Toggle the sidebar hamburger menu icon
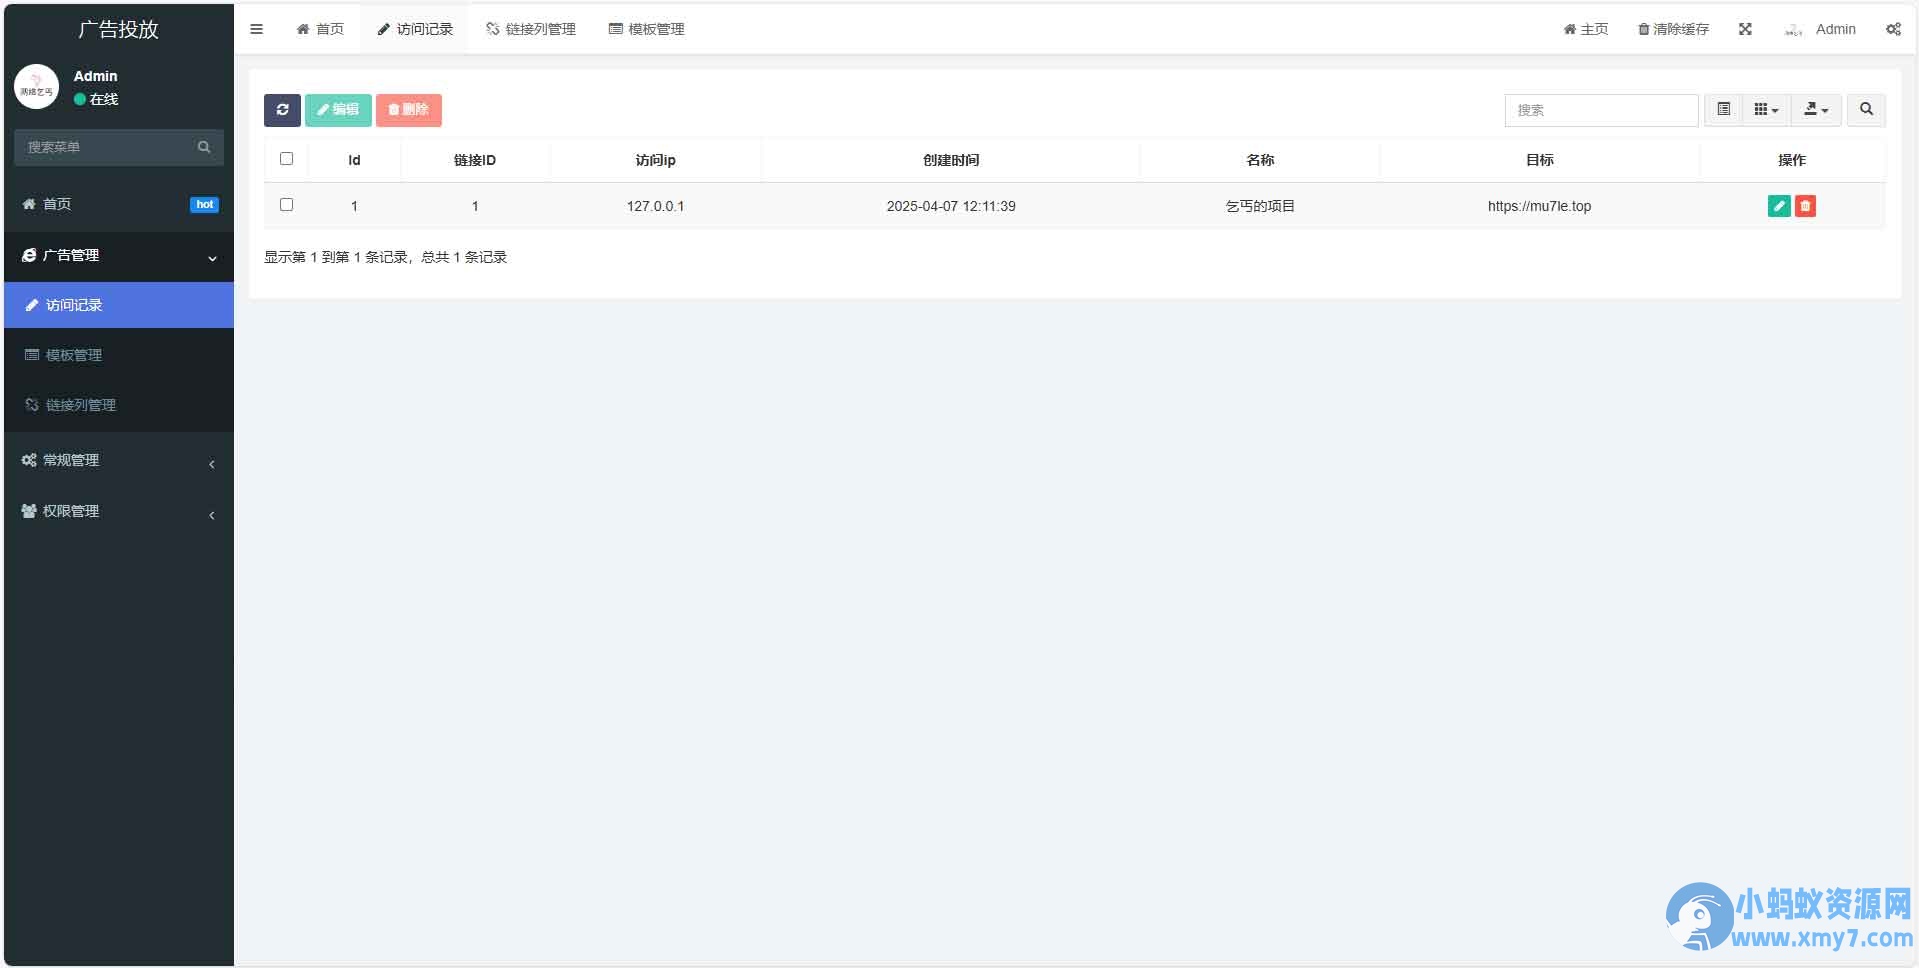Viewport: 1919px width, 968px height. click(x=256, y=29)
